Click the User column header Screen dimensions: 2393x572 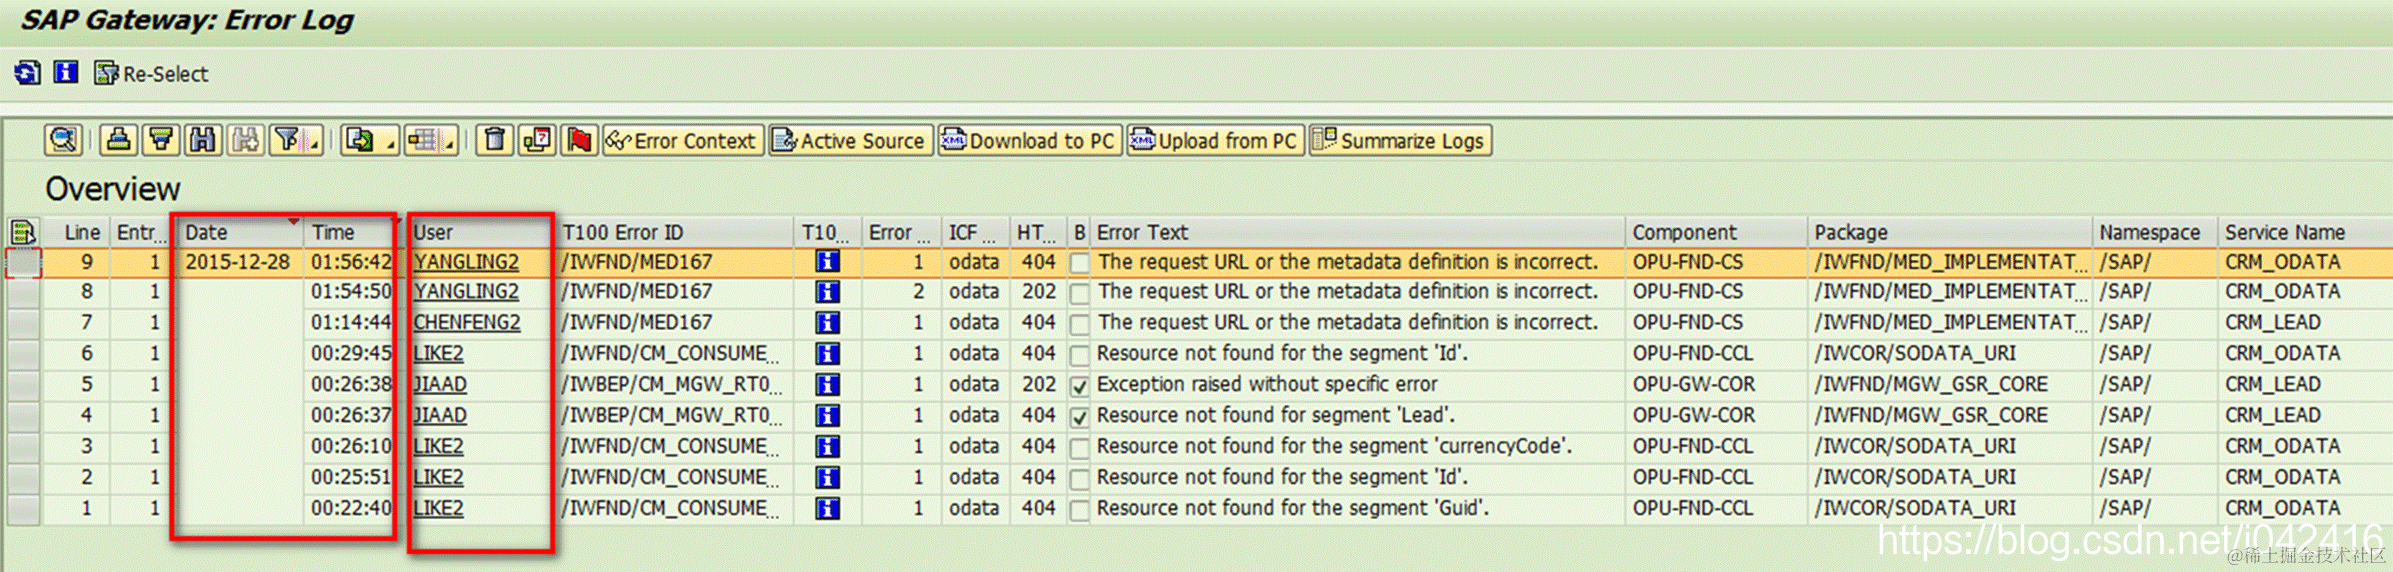[x=481, y=232]
